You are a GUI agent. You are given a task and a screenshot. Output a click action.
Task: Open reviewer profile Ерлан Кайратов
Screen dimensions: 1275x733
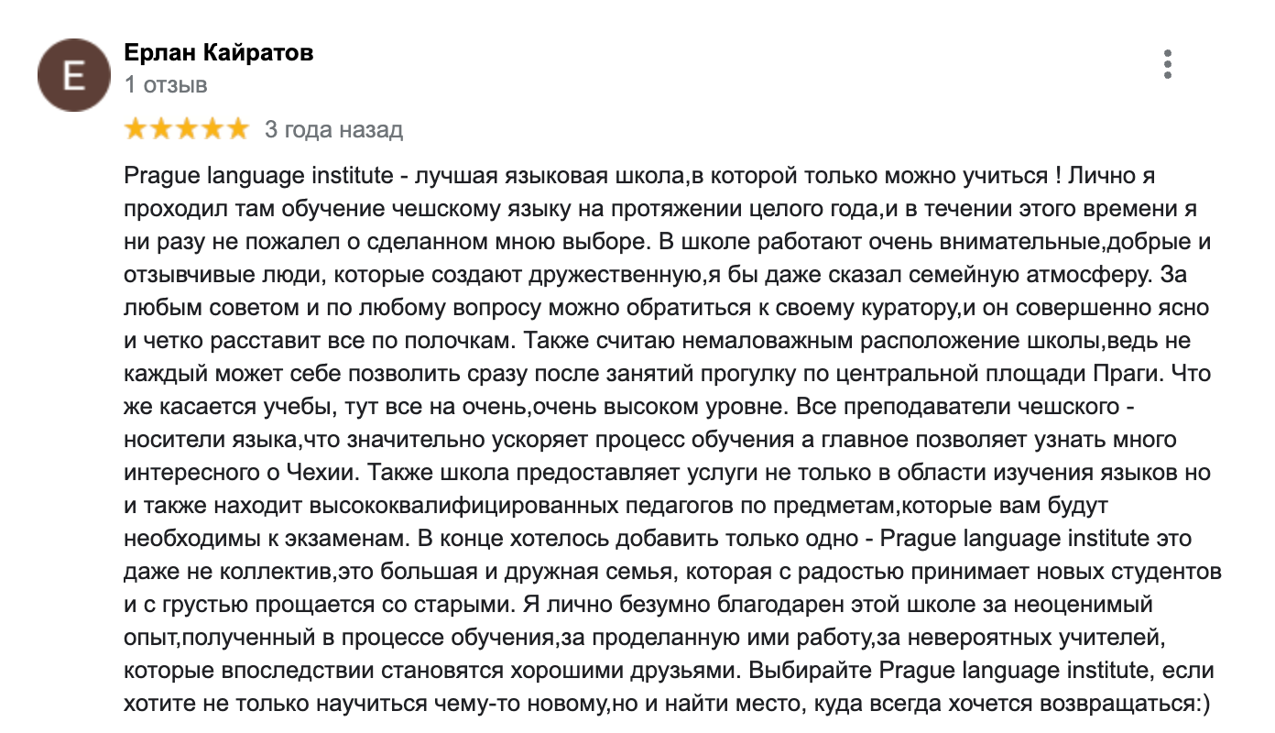click(x=218, y=53)
